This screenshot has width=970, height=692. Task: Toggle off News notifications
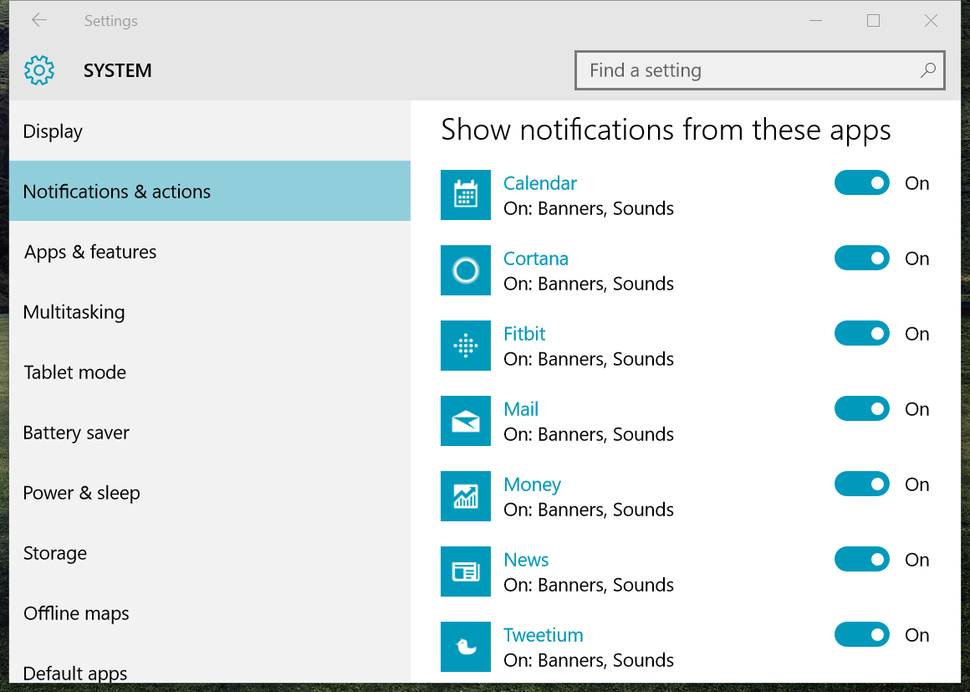[x=861, y=559]
